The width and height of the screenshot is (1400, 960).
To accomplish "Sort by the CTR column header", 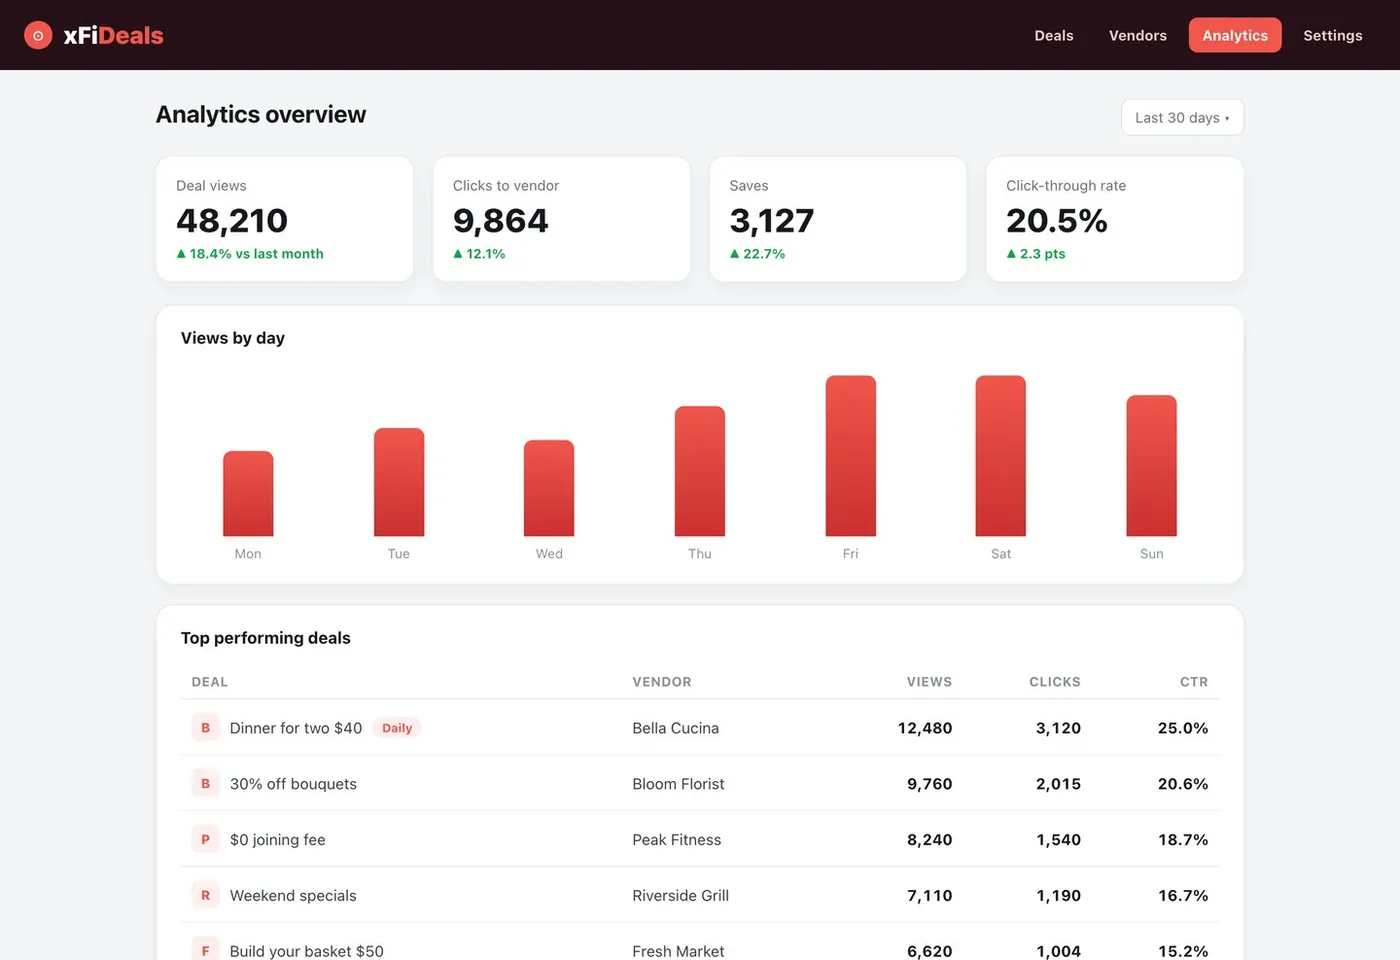I will pyautogui.click(x=1194, y=682).
